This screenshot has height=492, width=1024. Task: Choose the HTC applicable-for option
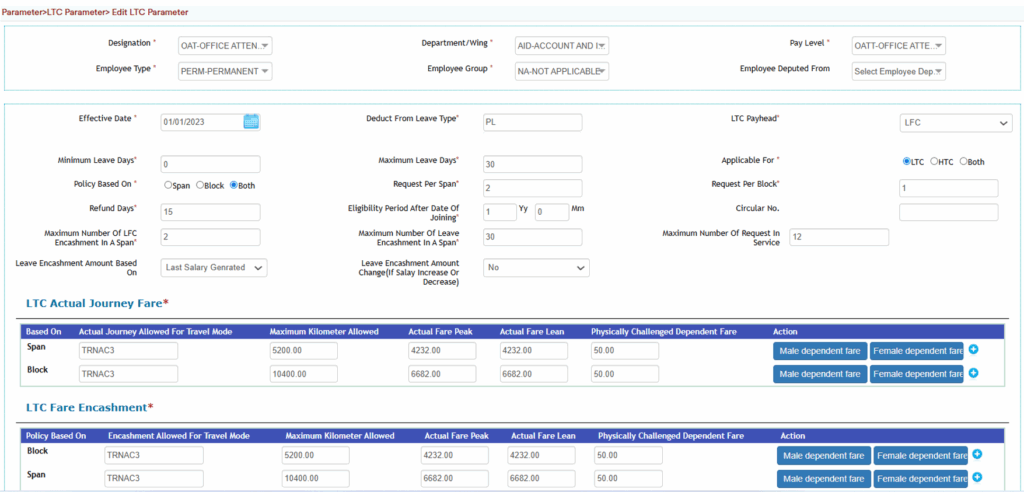934,161
